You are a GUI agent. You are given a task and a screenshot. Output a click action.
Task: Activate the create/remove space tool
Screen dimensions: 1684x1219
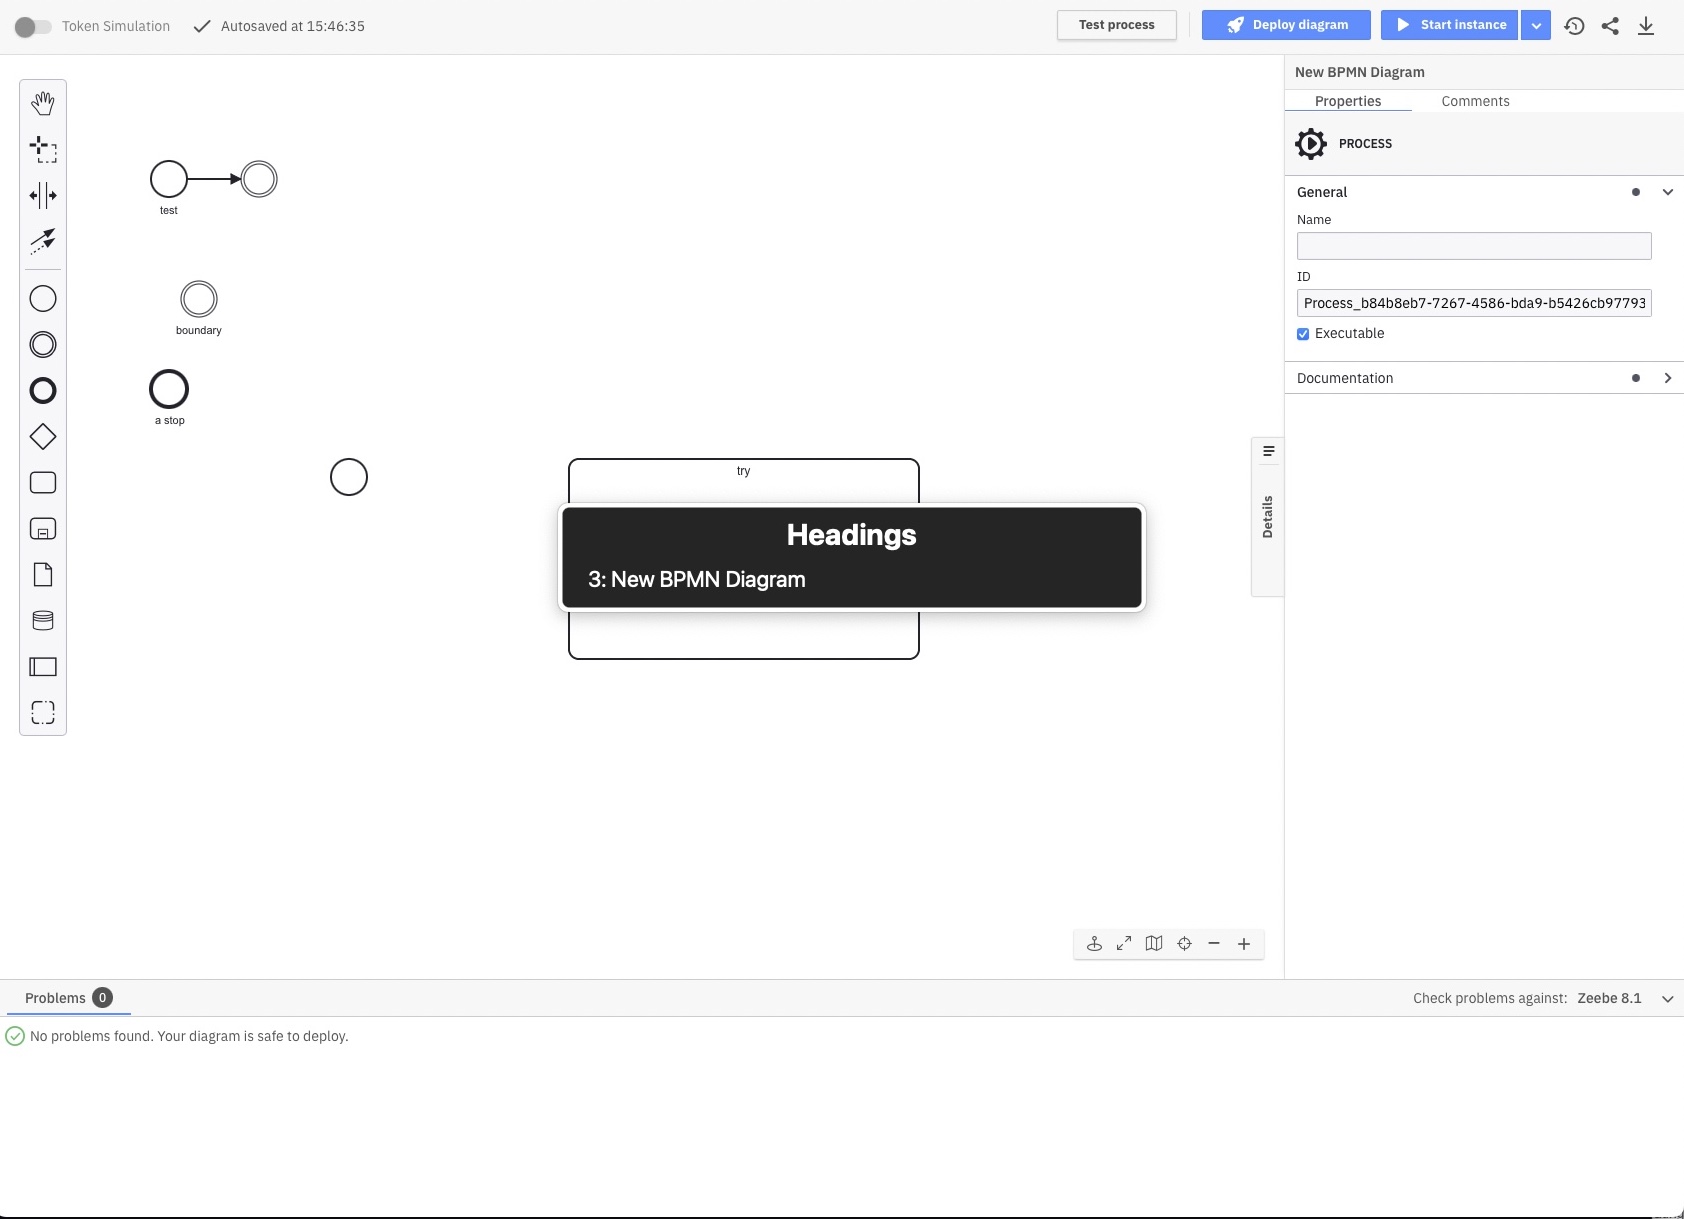[x=43, y=195]
